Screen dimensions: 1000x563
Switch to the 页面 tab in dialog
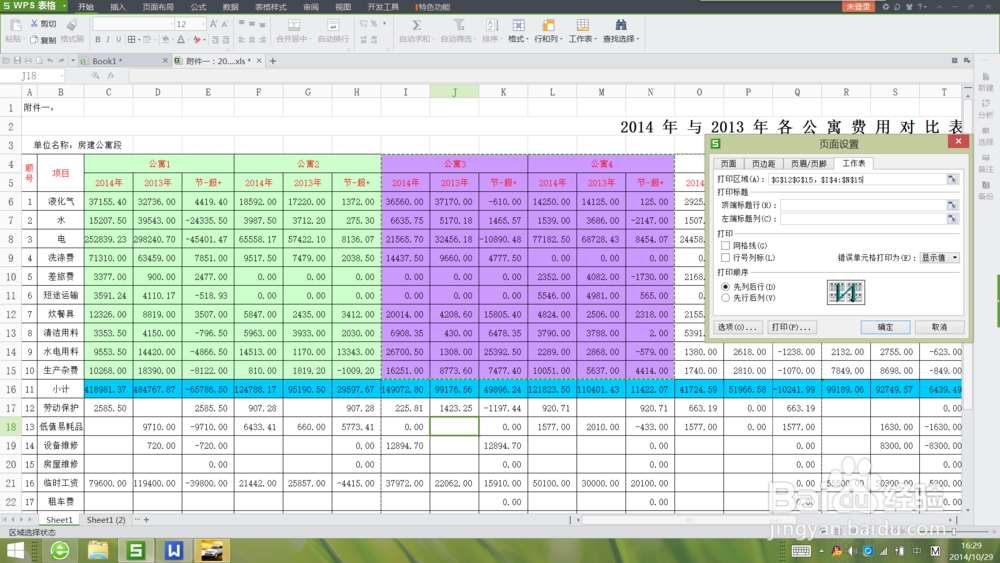(728, 164)
